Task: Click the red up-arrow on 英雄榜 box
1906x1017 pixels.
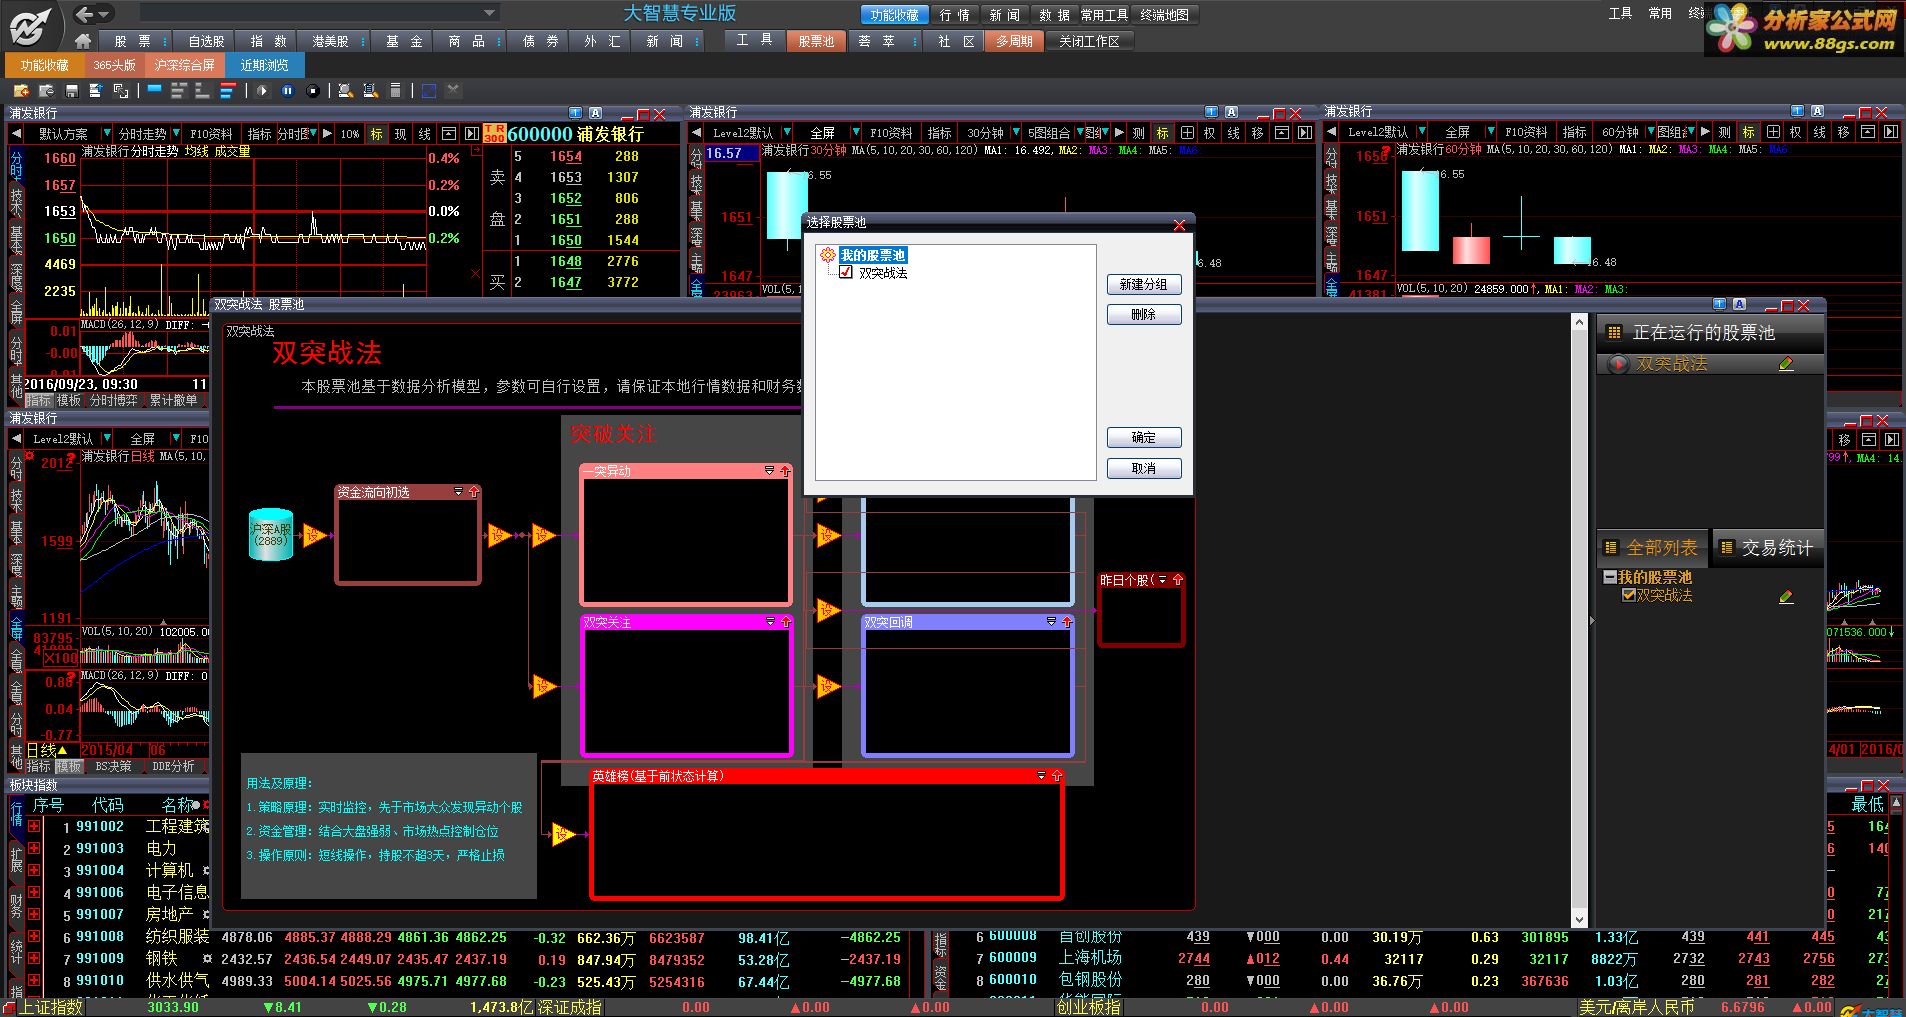Action: (1057, 776)
